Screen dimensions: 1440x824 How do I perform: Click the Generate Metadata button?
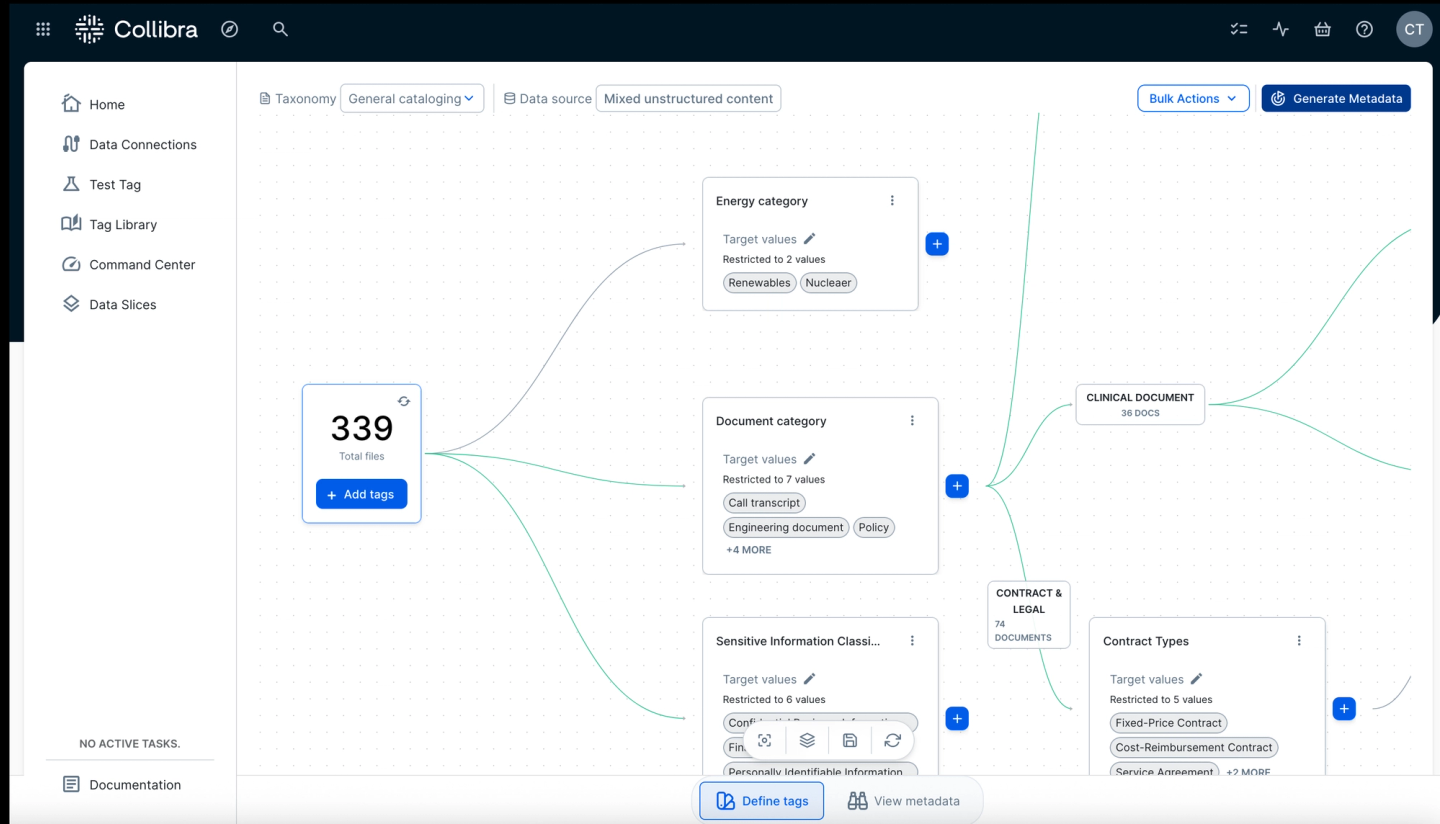pos(1336,99)
